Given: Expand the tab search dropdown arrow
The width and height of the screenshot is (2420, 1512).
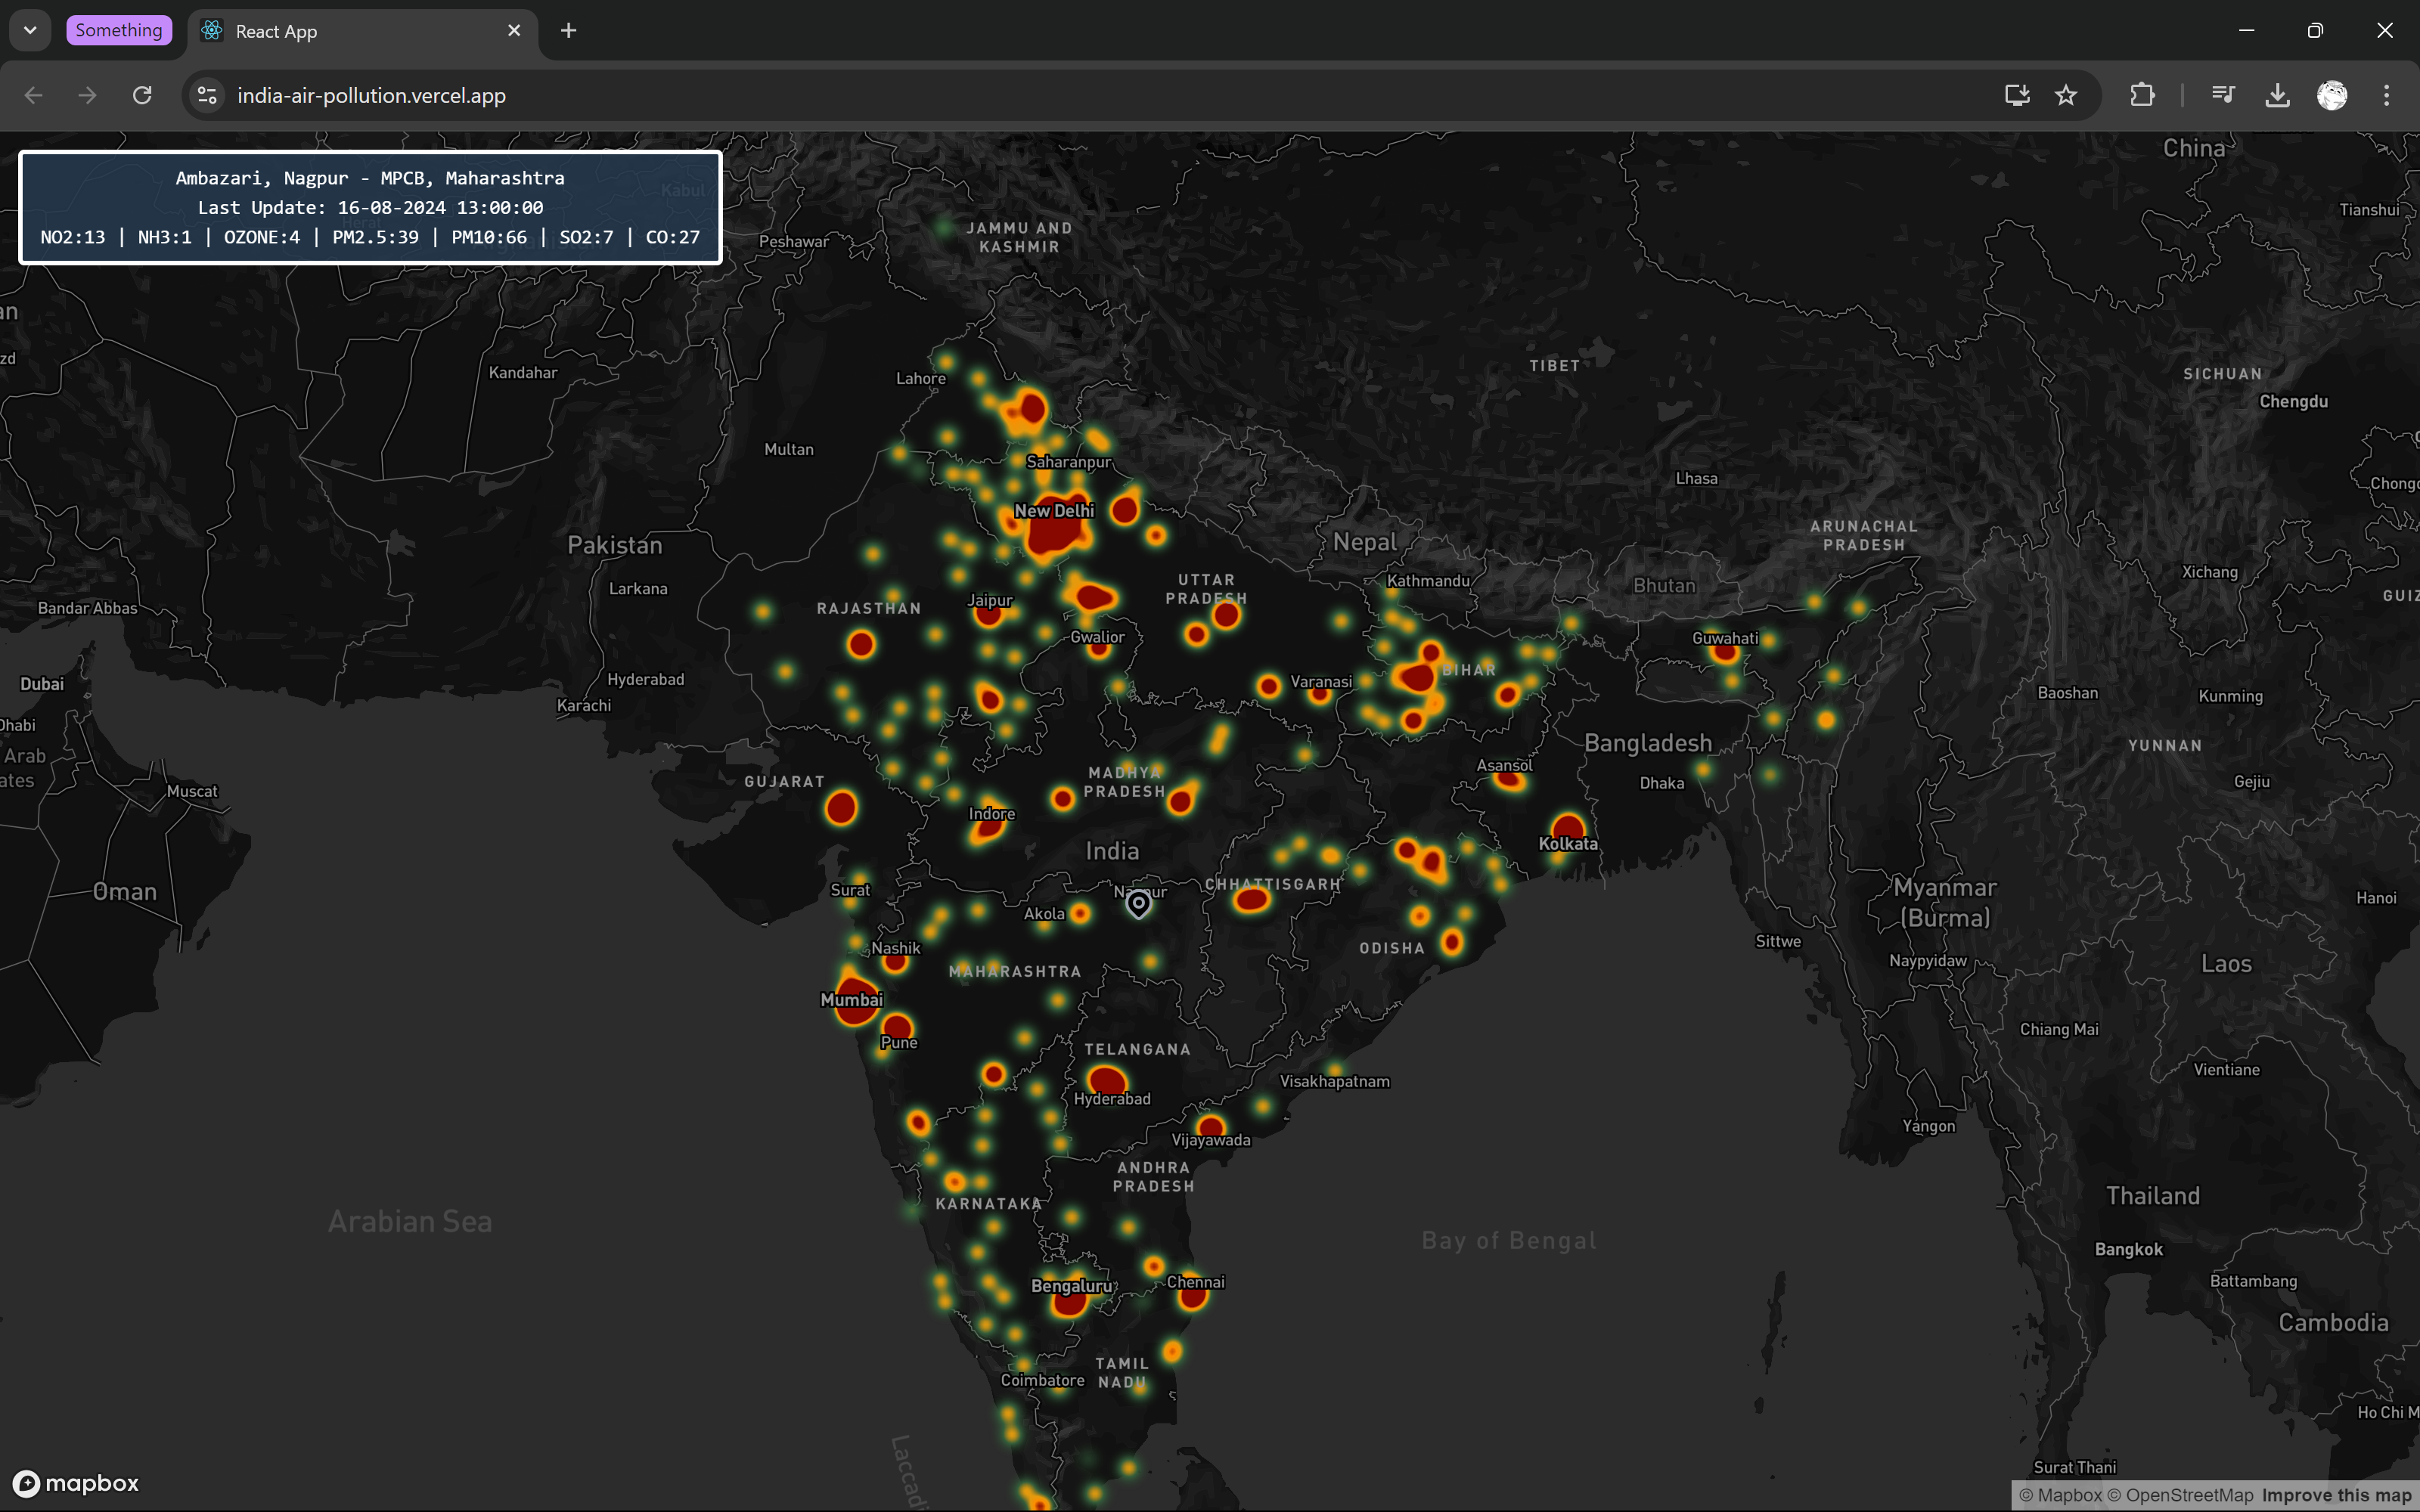Looking at the screenshot, I should [x=30, y=30].
